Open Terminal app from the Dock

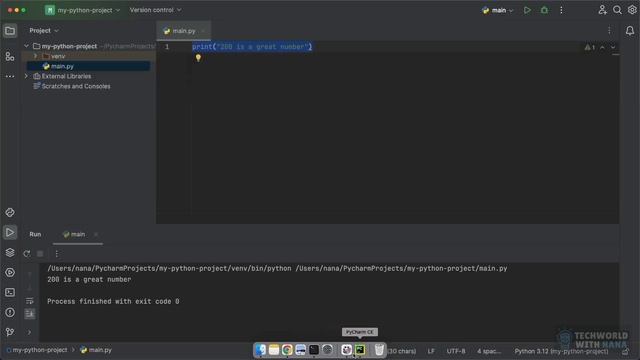pos(314,350)
